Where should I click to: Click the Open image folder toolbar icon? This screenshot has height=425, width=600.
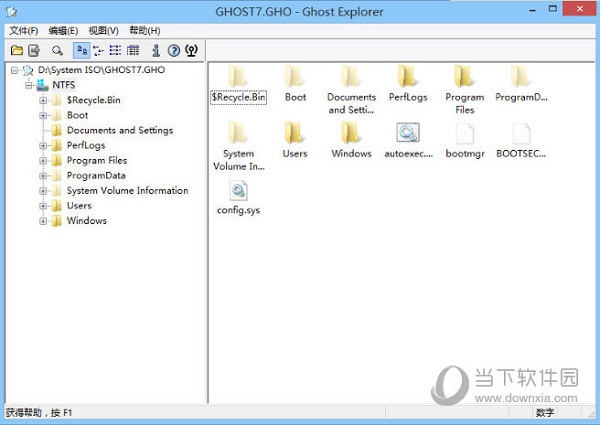[17, 50]
